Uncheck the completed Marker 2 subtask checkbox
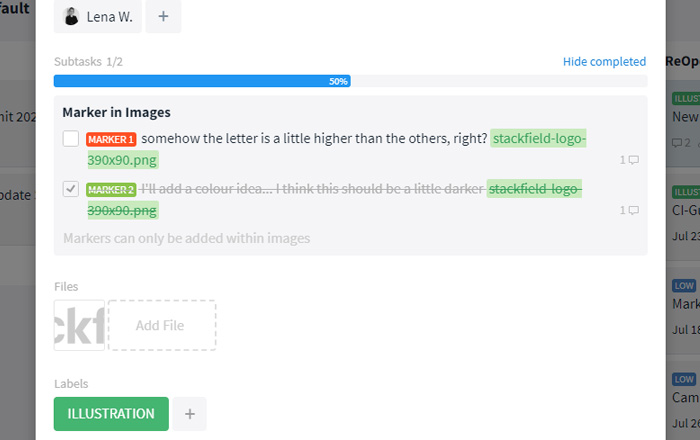700x440 pixels. click(71, 189)
